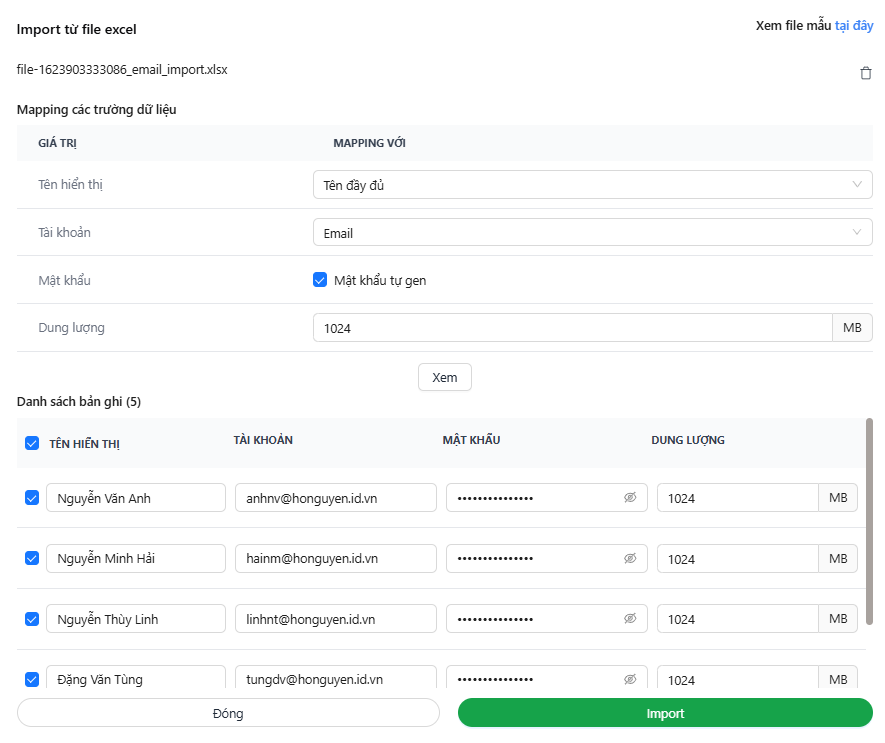Edit account field linhnt@honguyen.id.vn
The width and height of the screenshot is (885, 743).
[336, 619]
